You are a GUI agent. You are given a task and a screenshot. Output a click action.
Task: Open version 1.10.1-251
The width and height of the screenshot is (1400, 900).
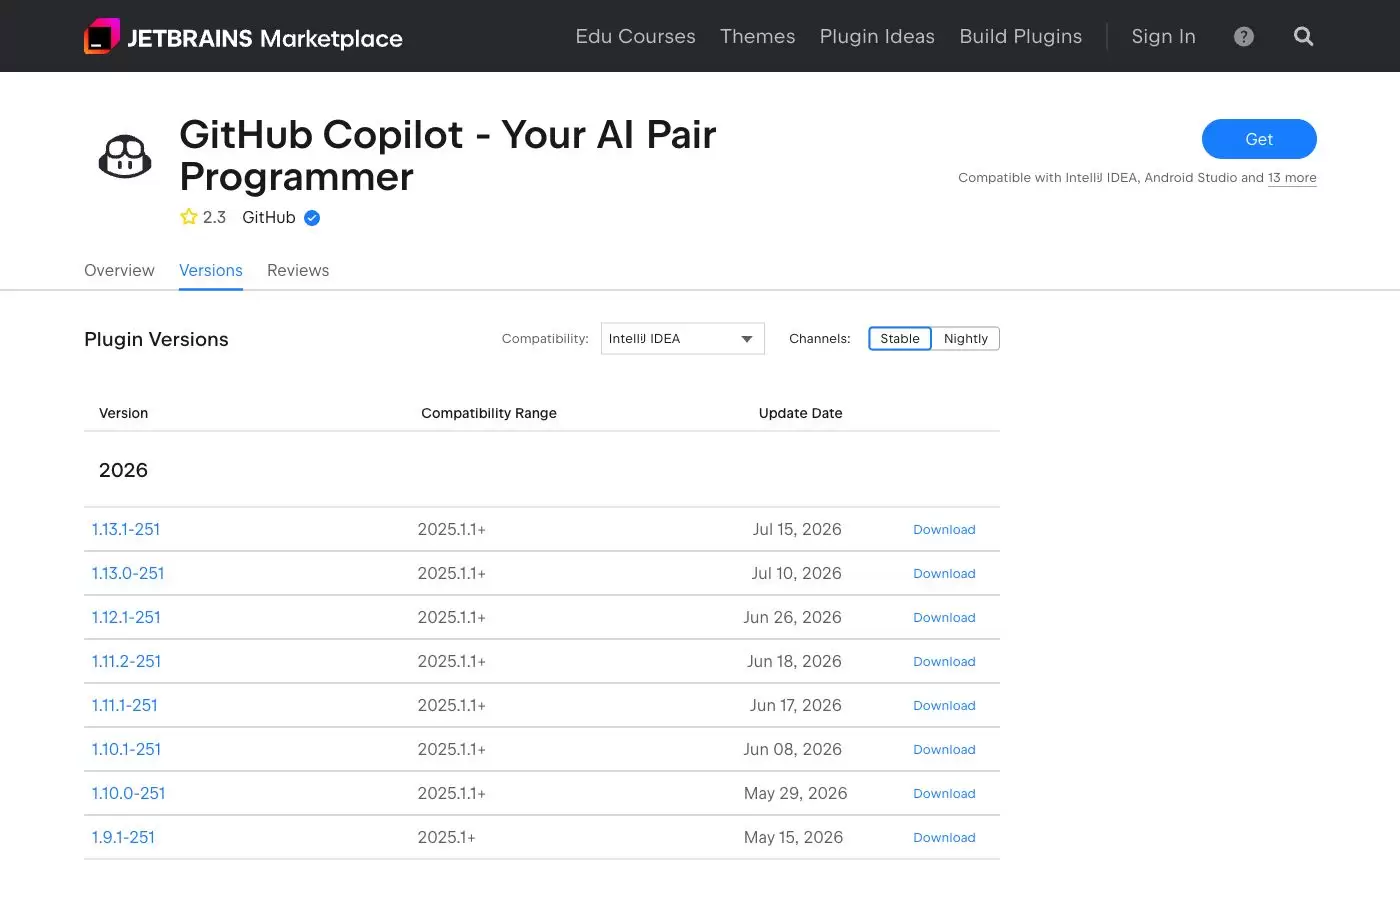tap(126, 749)
